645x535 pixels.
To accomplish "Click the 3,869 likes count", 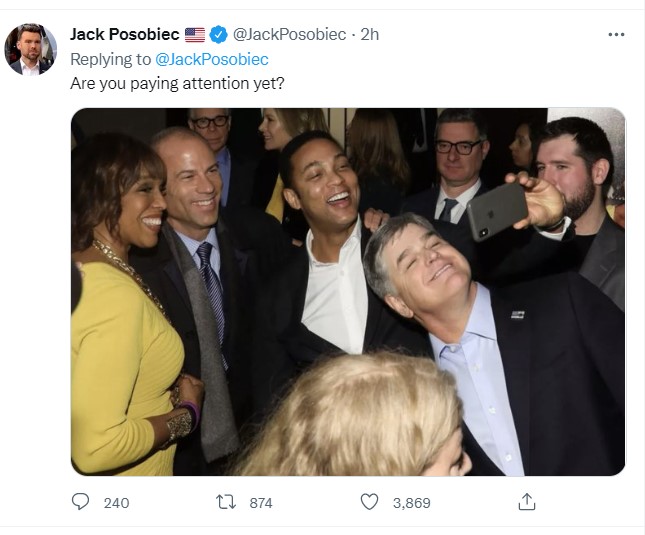I will (x=411, y=503).
